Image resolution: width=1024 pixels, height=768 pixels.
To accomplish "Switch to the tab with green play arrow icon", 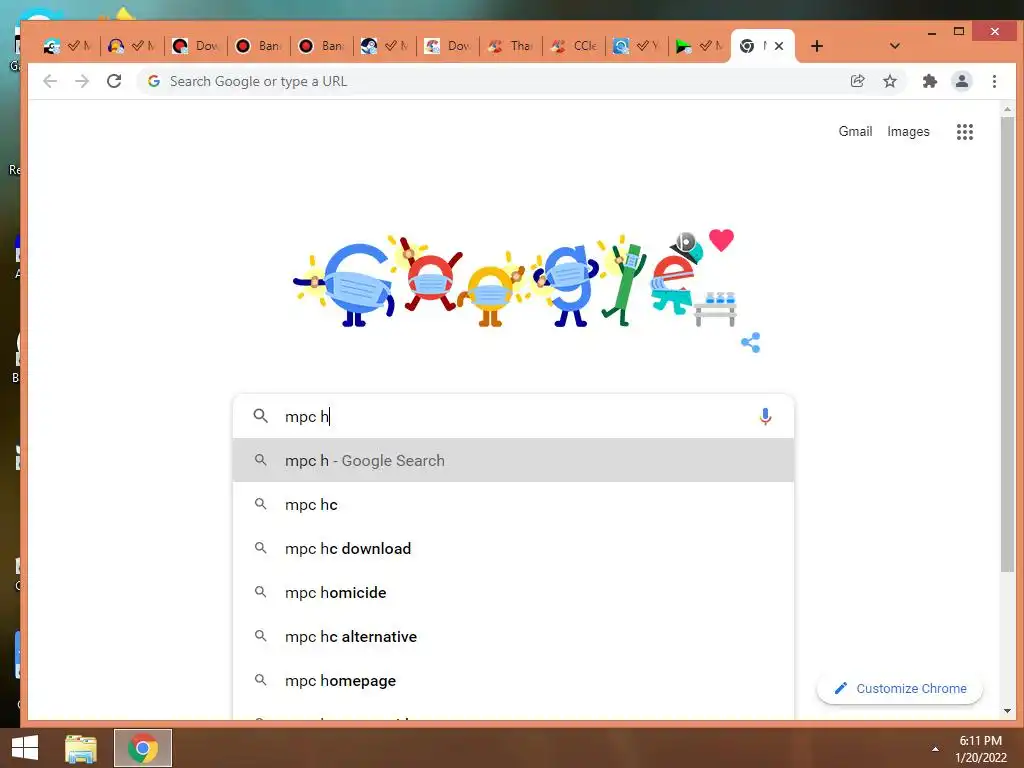I will point(699,46).
